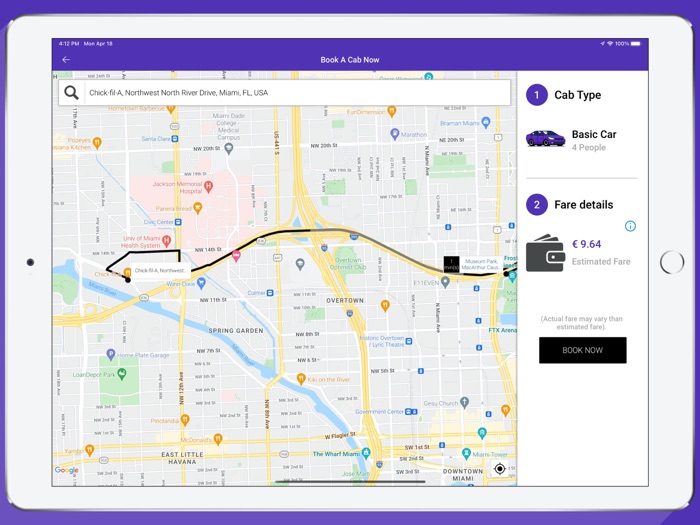Go back using the arrow in header
The image size is (700, 525).
coord(66,59)
